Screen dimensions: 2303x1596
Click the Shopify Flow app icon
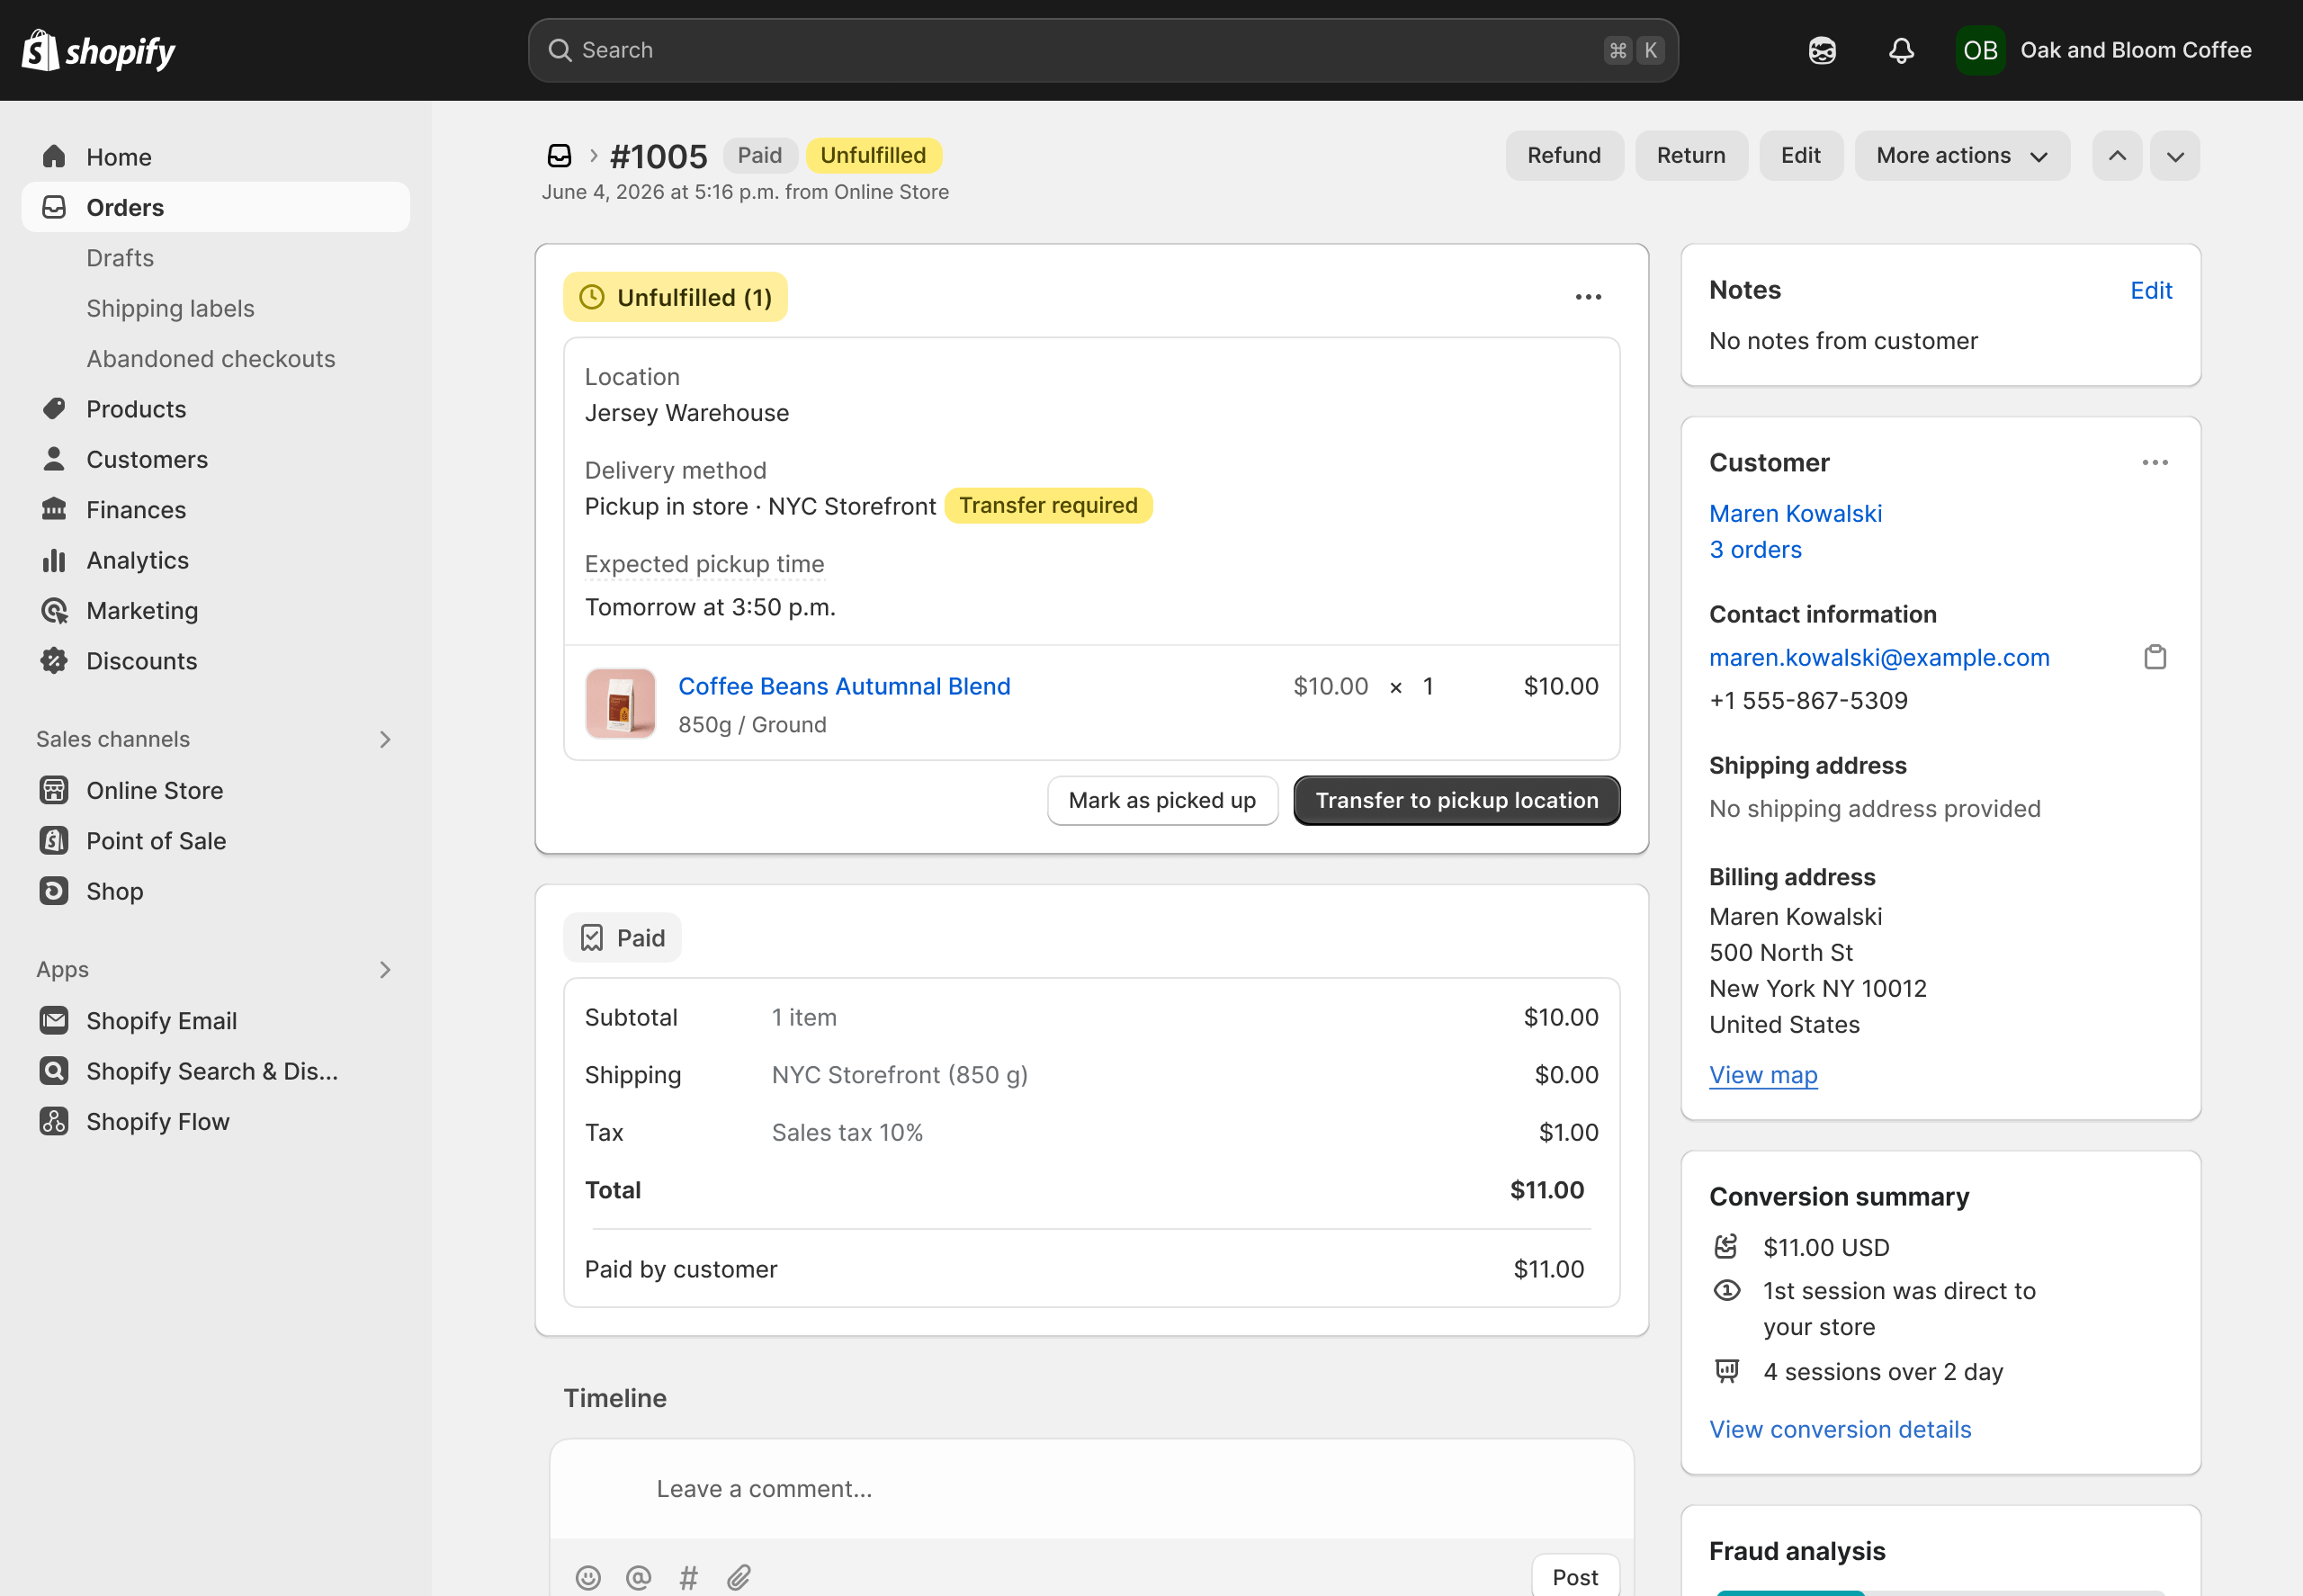tap(54, 1121)
